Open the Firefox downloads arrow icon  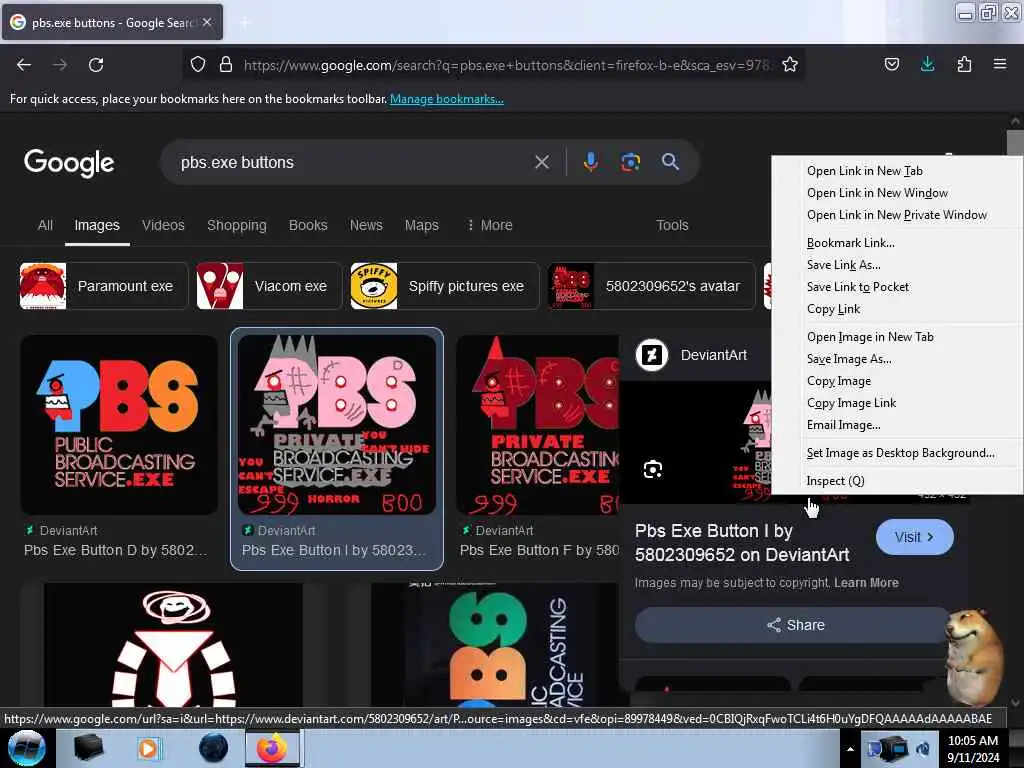click(x=927, y=64)
